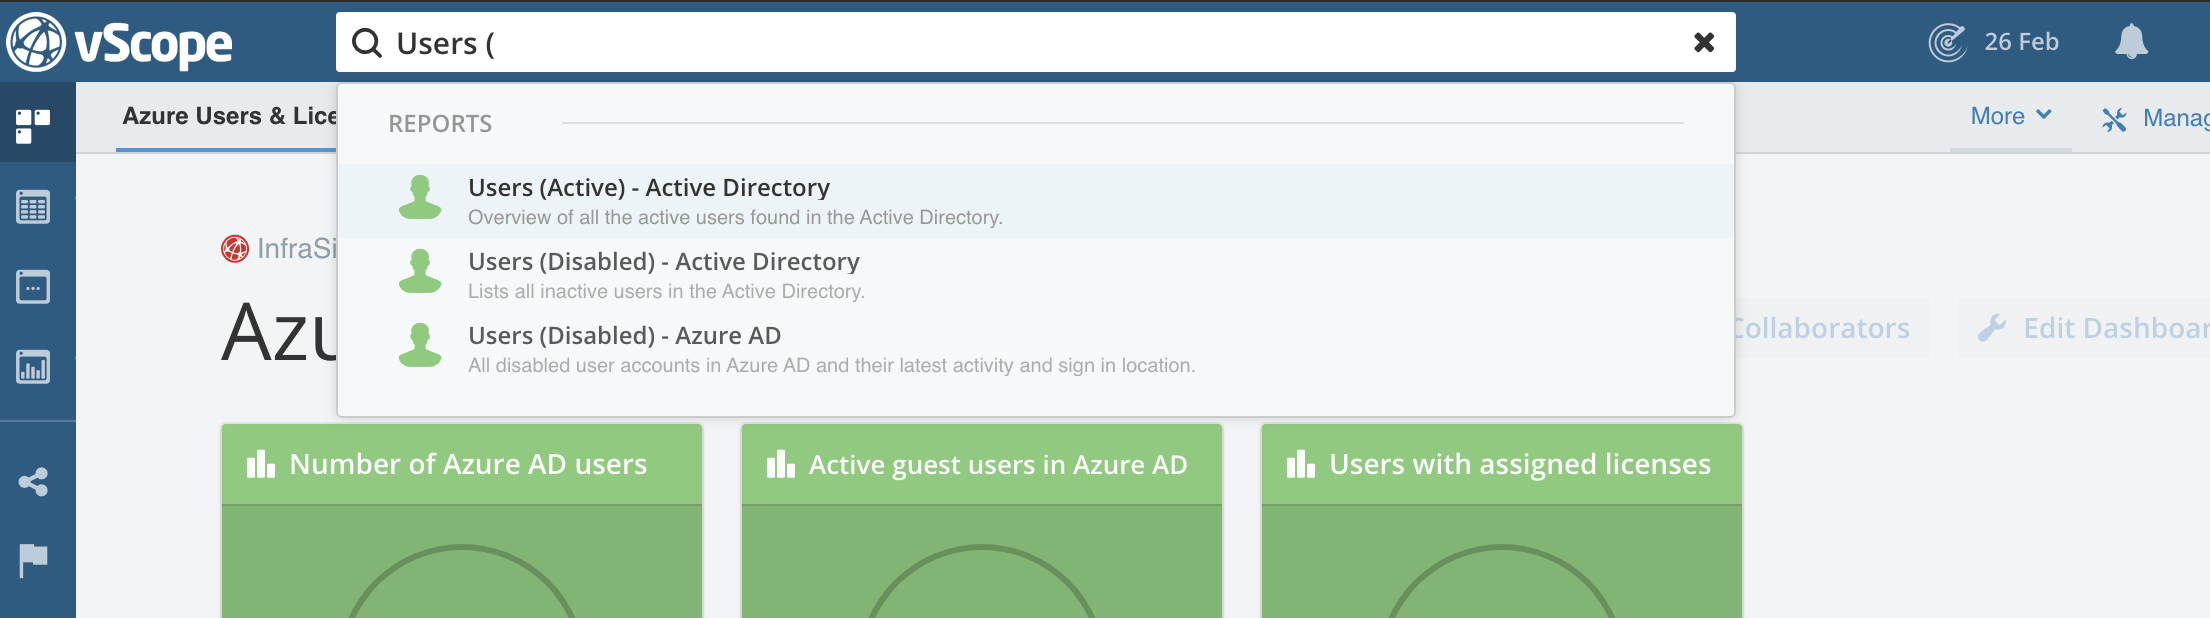Click chart icon on Active guest users widget
This screenshot has width=2210, height=618.
point(781,464)
